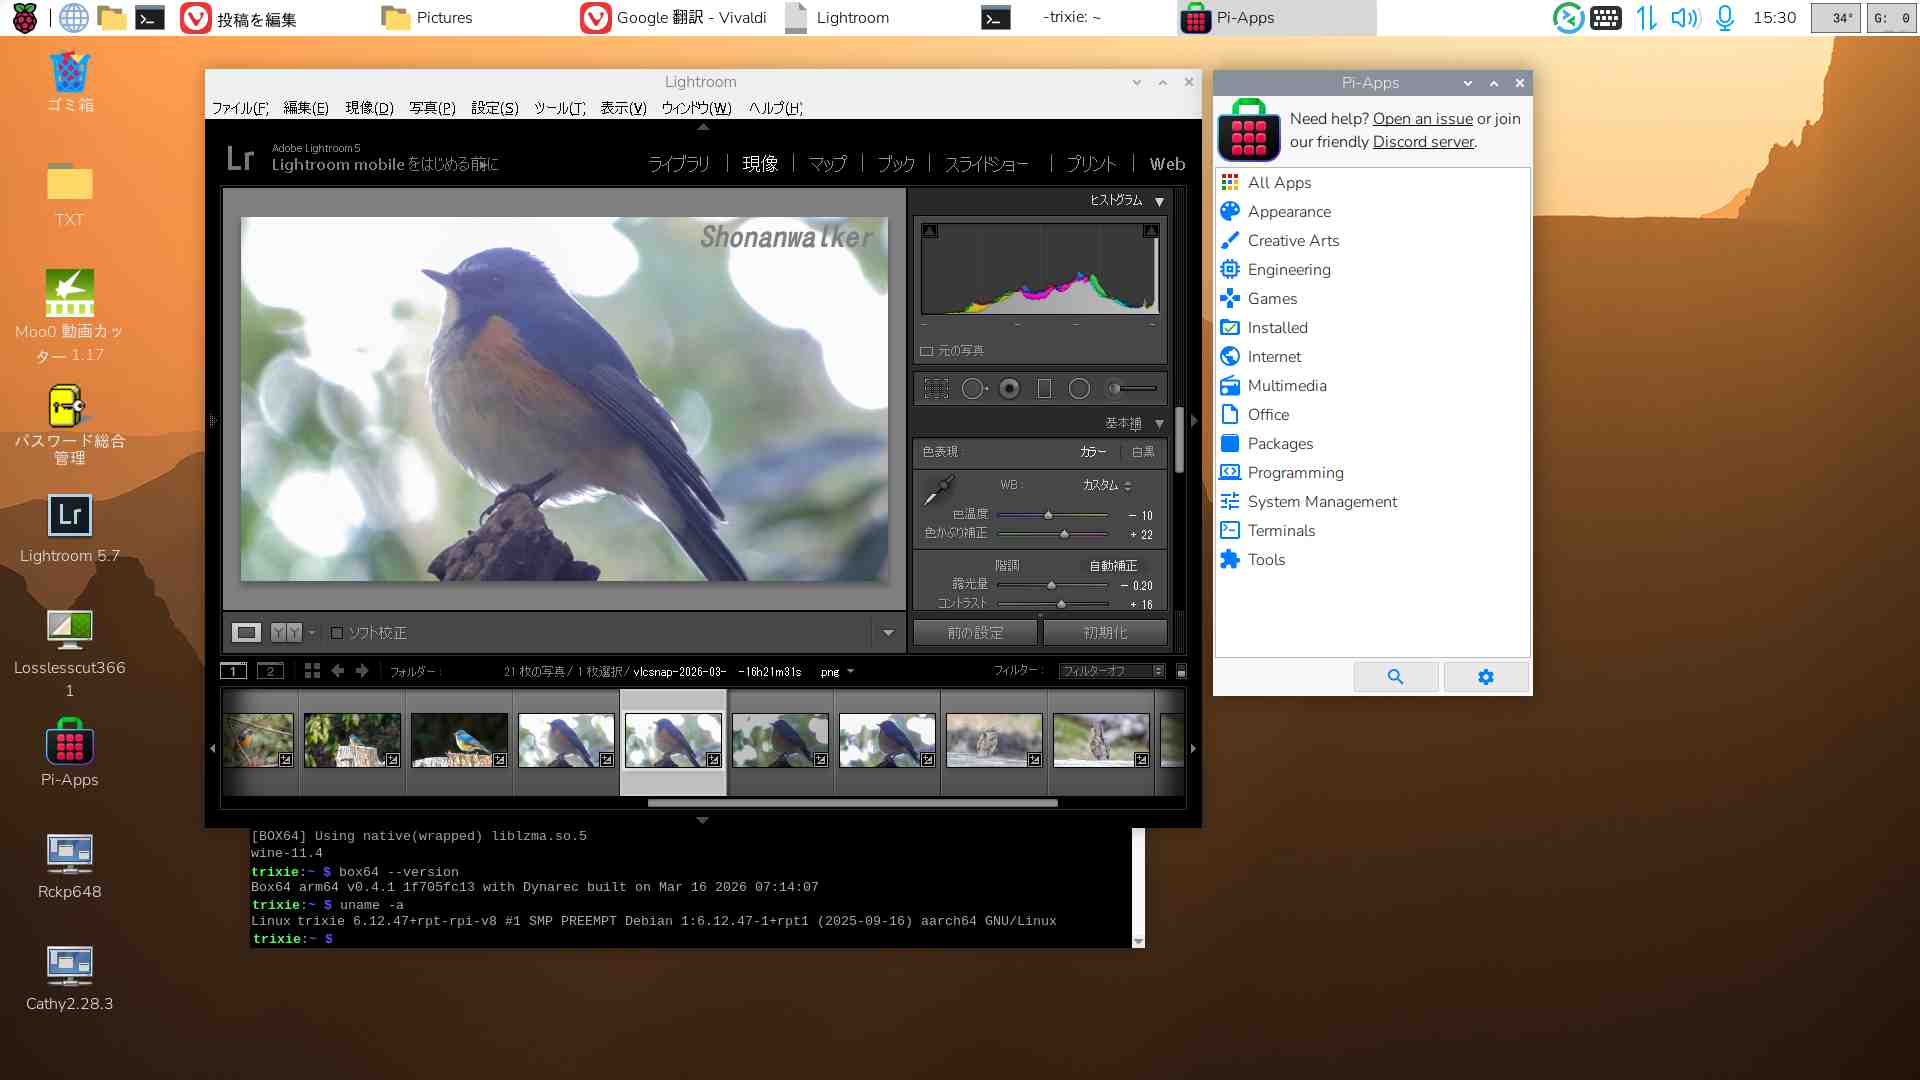
Task: Select the Radial Filter tool
Action: pos(1079,389)
